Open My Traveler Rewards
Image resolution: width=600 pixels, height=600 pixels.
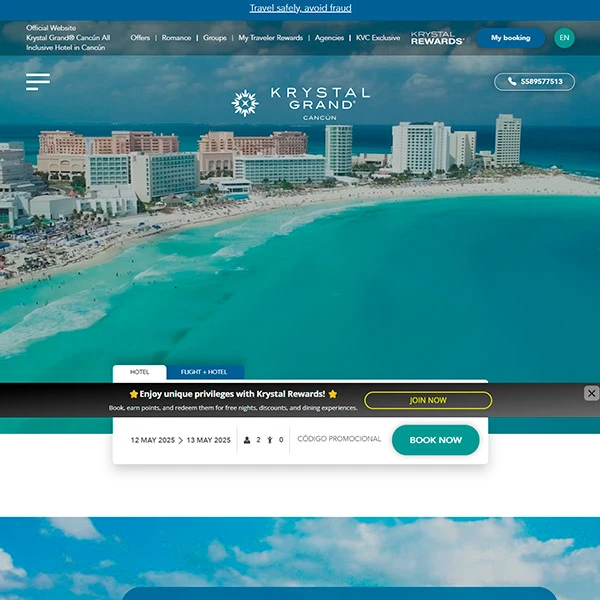click(271, 38)
